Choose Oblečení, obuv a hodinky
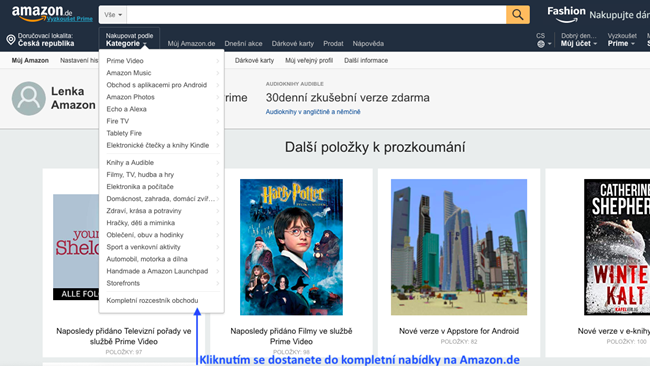 tap(145, 235)
